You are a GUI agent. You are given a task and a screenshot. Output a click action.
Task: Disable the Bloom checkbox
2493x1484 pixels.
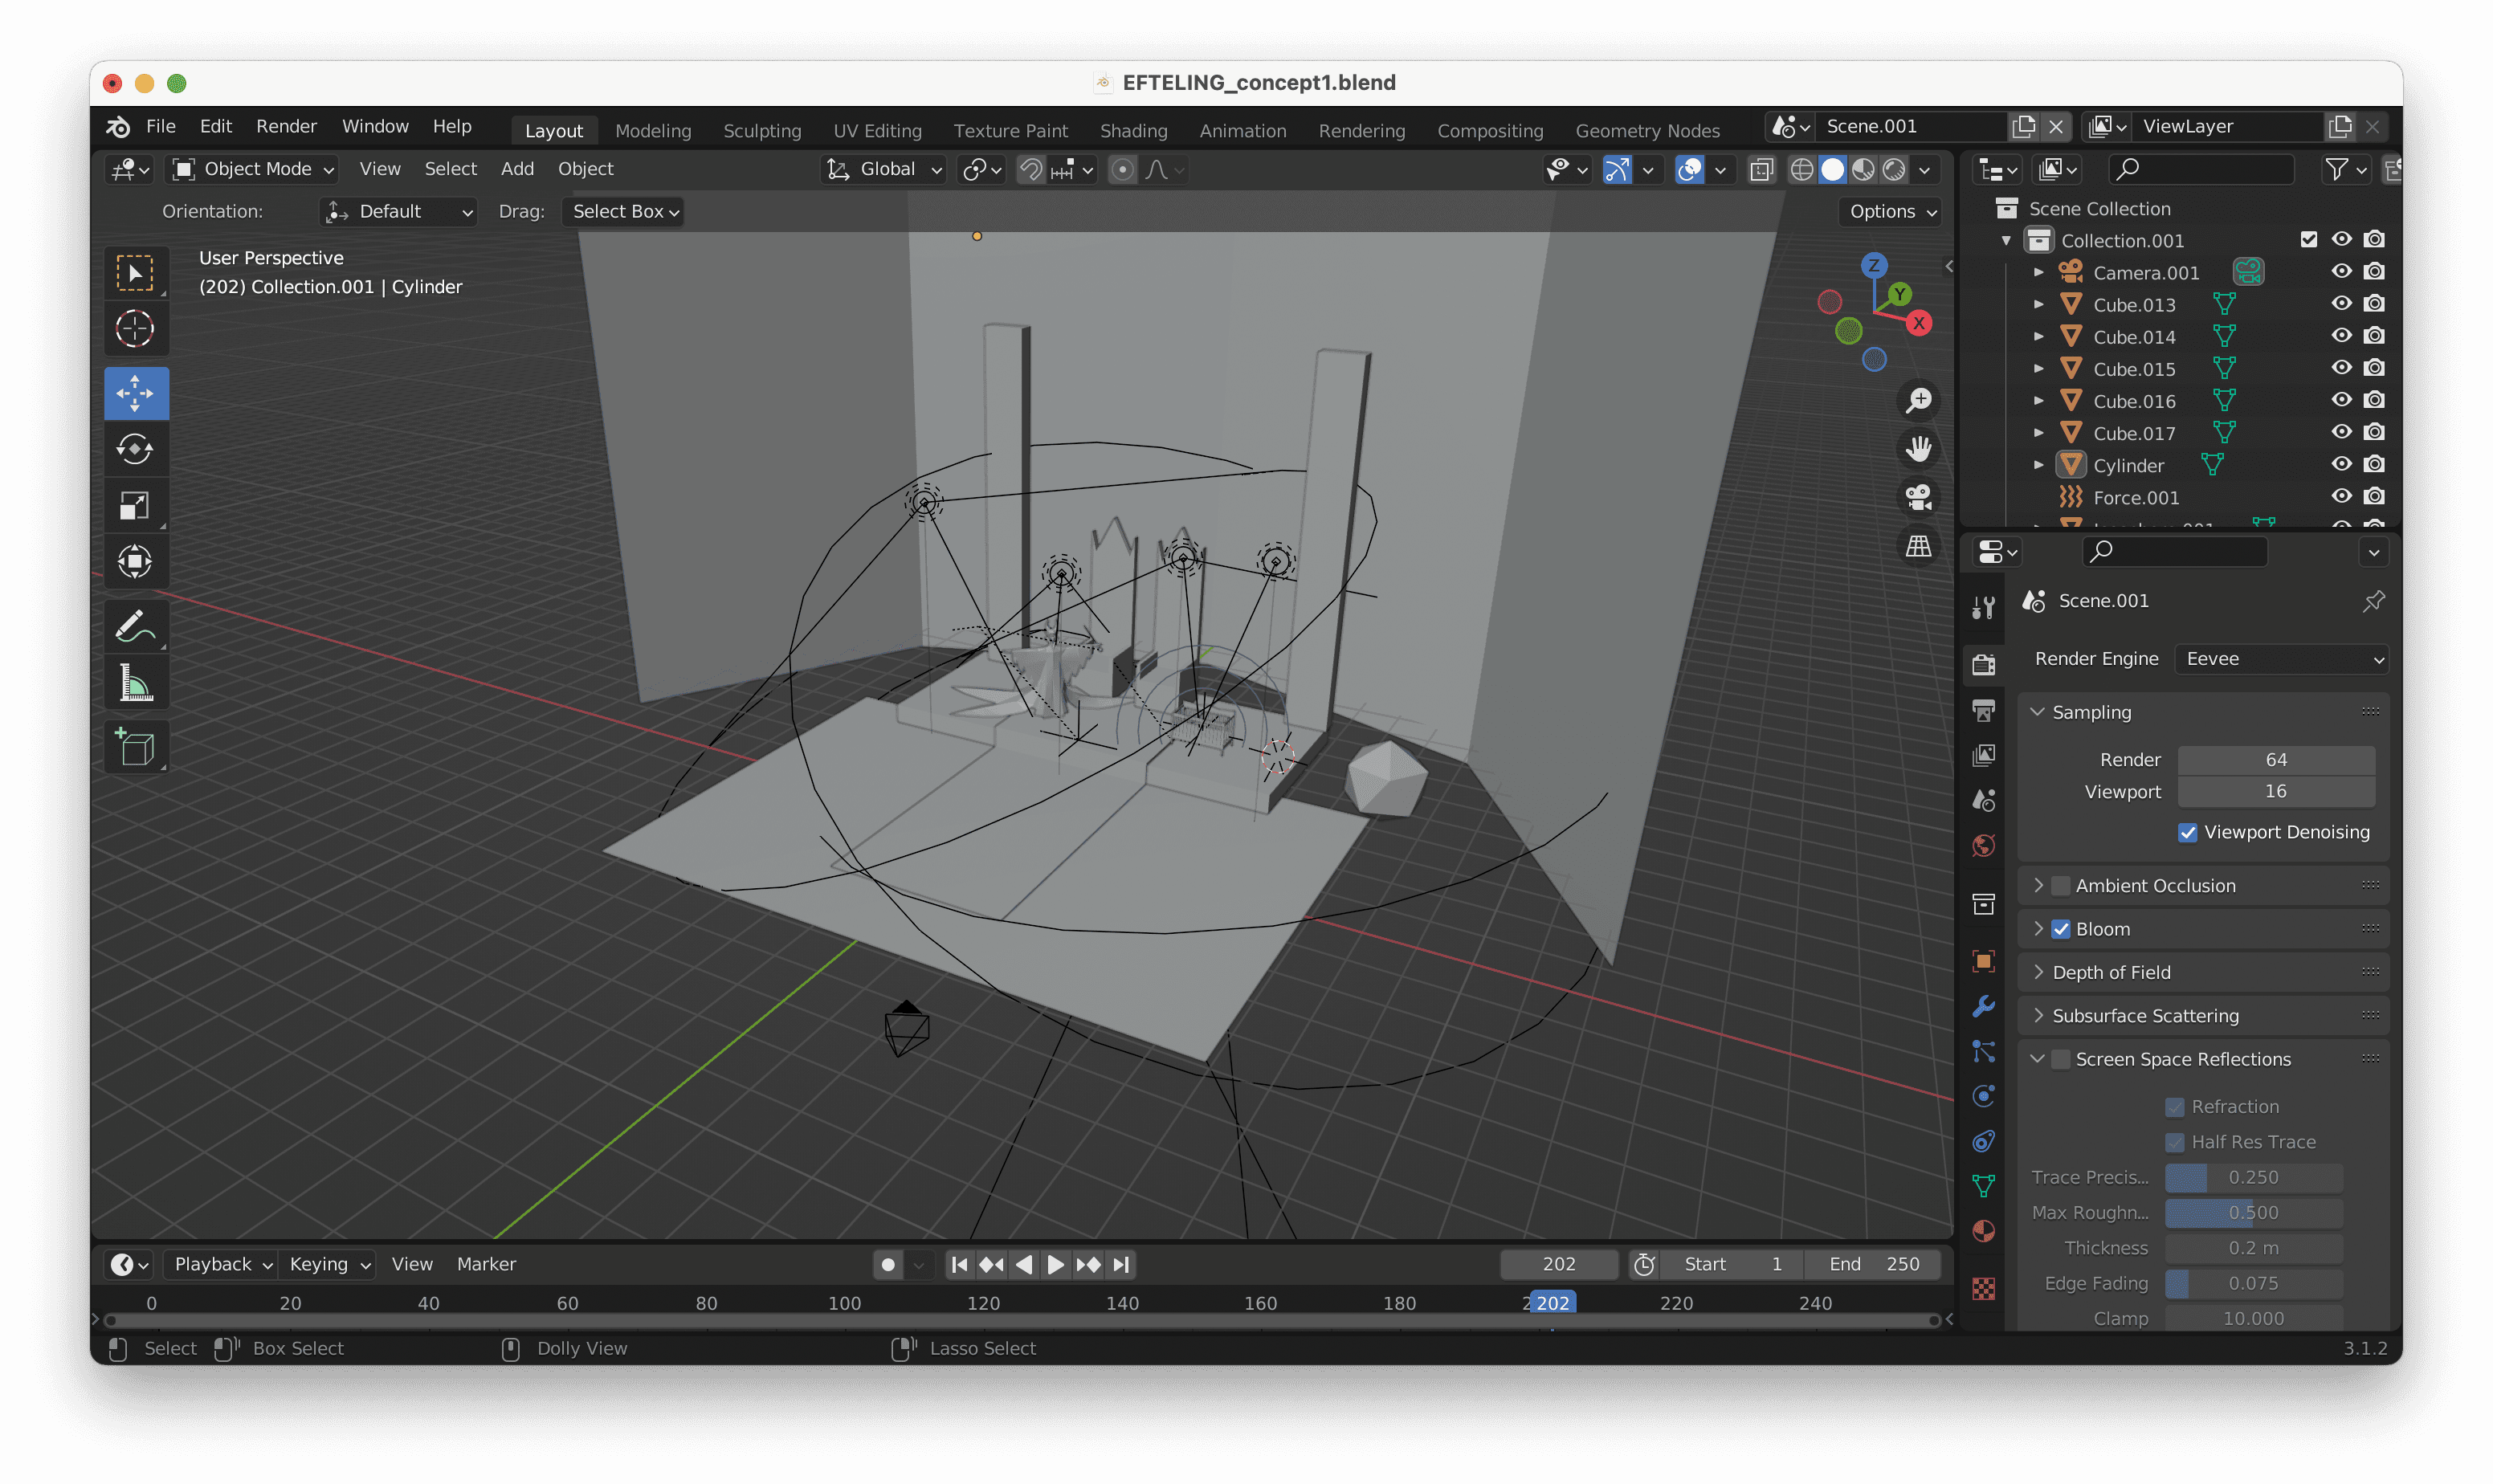coord(2061,929)
